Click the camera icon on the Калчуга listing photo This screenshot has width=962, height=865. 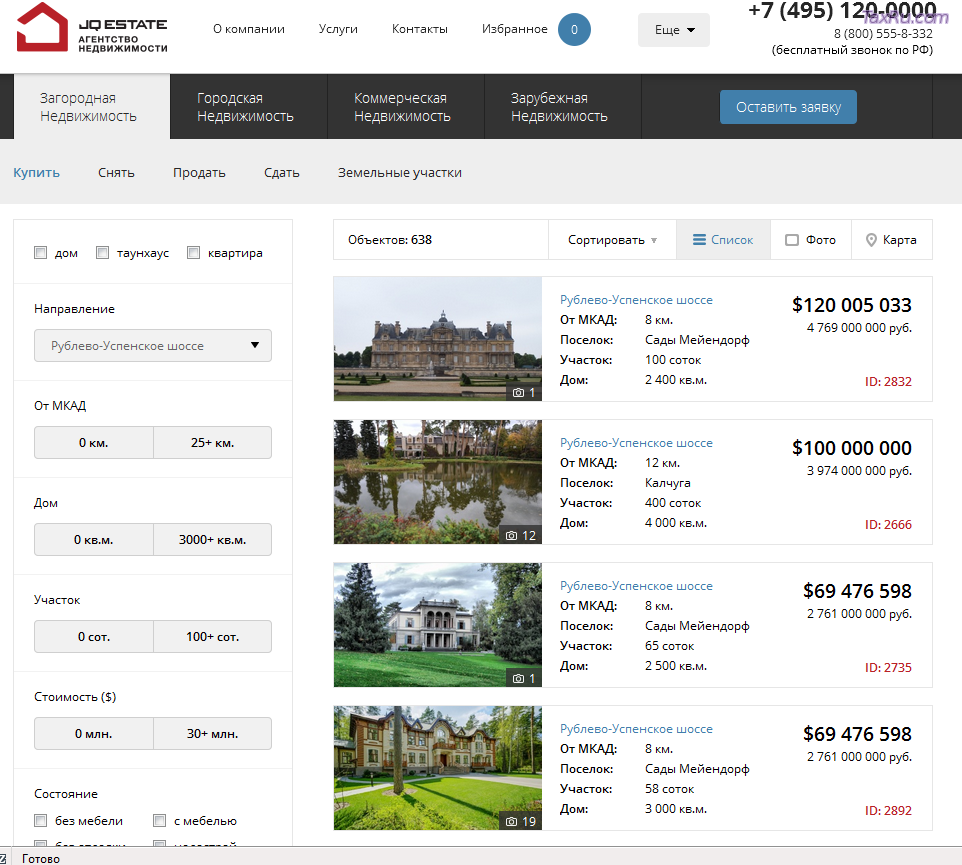pyautogui.click(x=512, y=536)
